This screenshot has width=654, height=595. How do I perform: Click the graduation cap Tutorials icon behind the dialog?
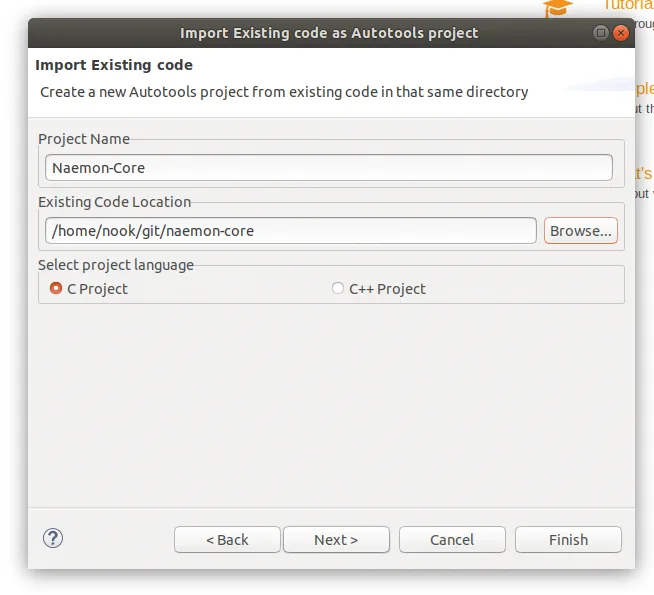tap(558, 8)
